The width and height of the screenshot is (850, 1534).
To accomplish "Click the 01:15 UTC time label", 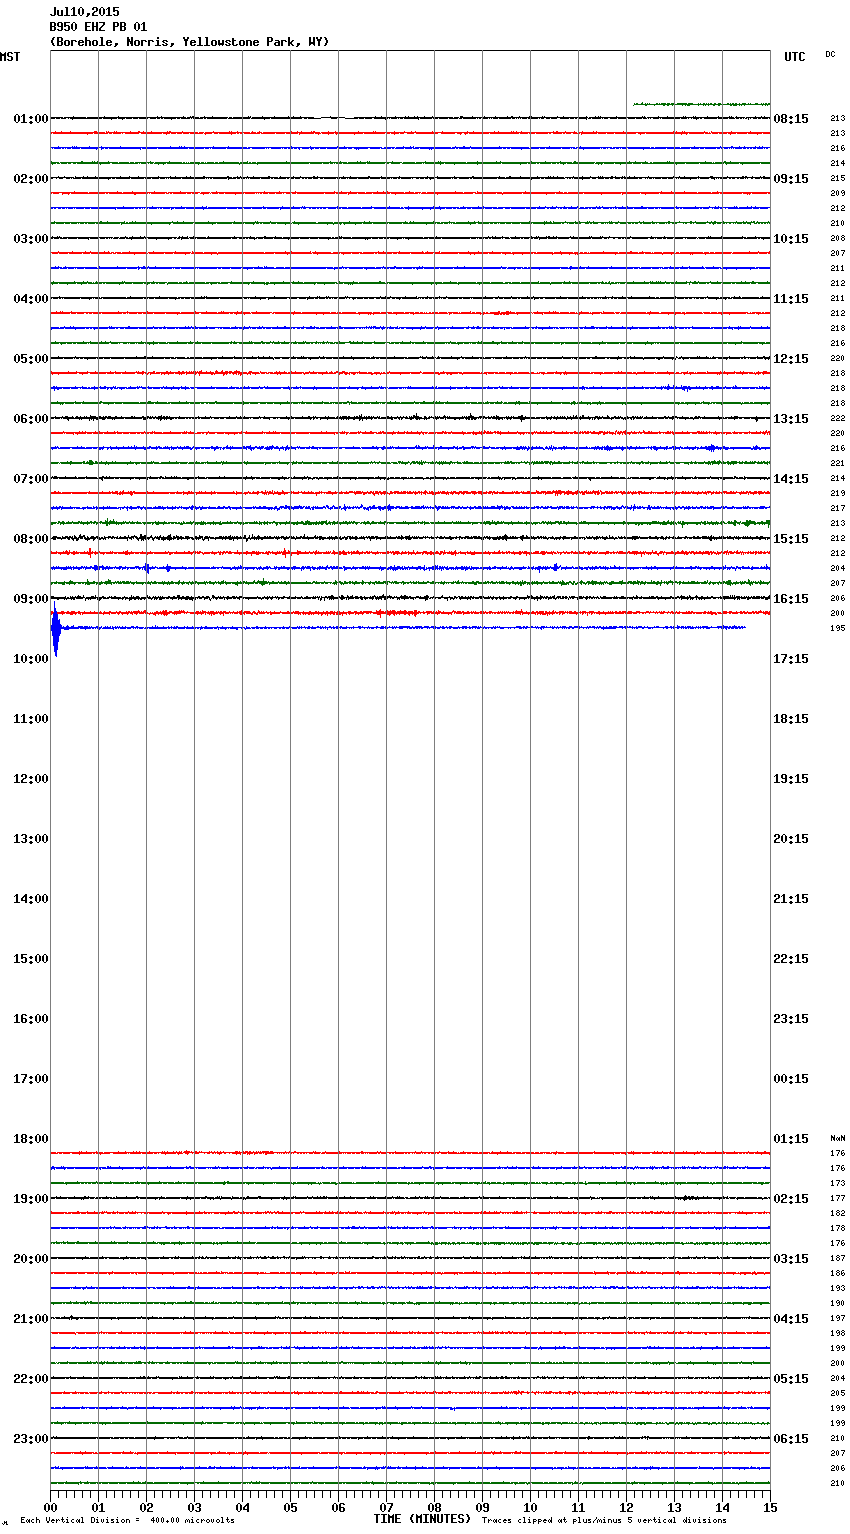I will coord(791,1139).
